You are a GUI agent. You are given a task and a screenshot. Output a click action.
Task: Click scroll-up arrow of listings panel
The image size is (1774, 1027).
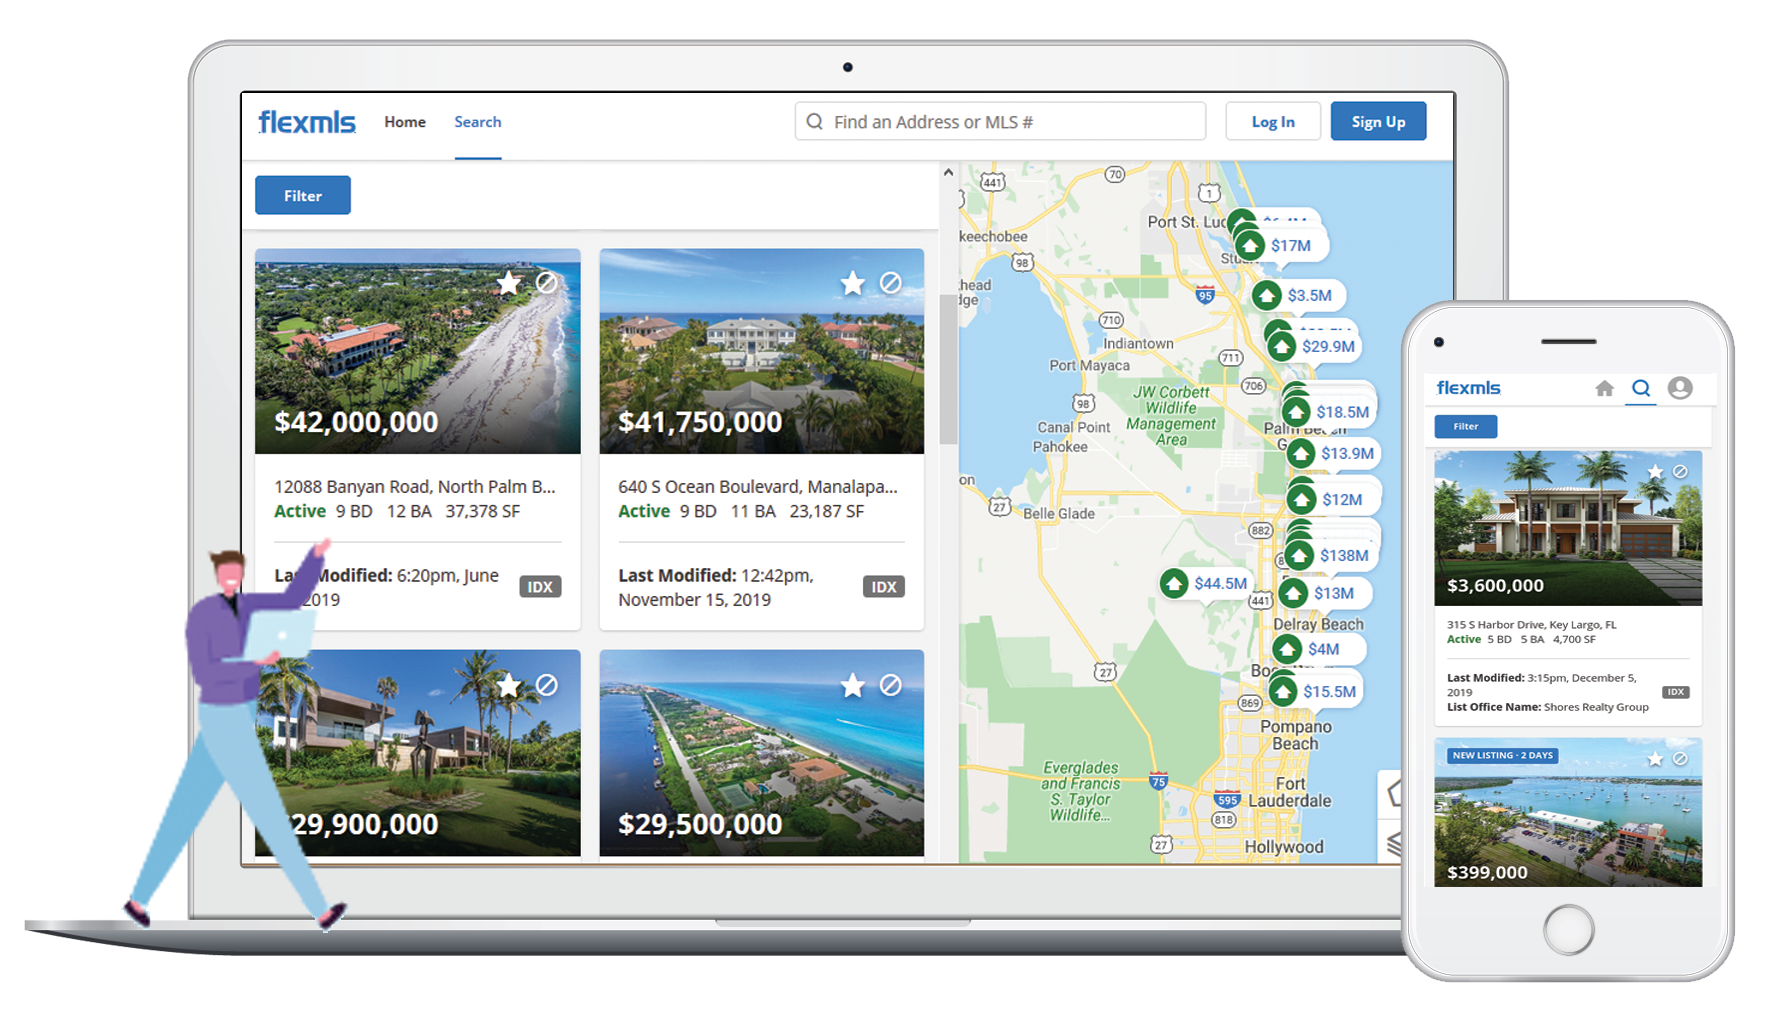click(948, 173)
